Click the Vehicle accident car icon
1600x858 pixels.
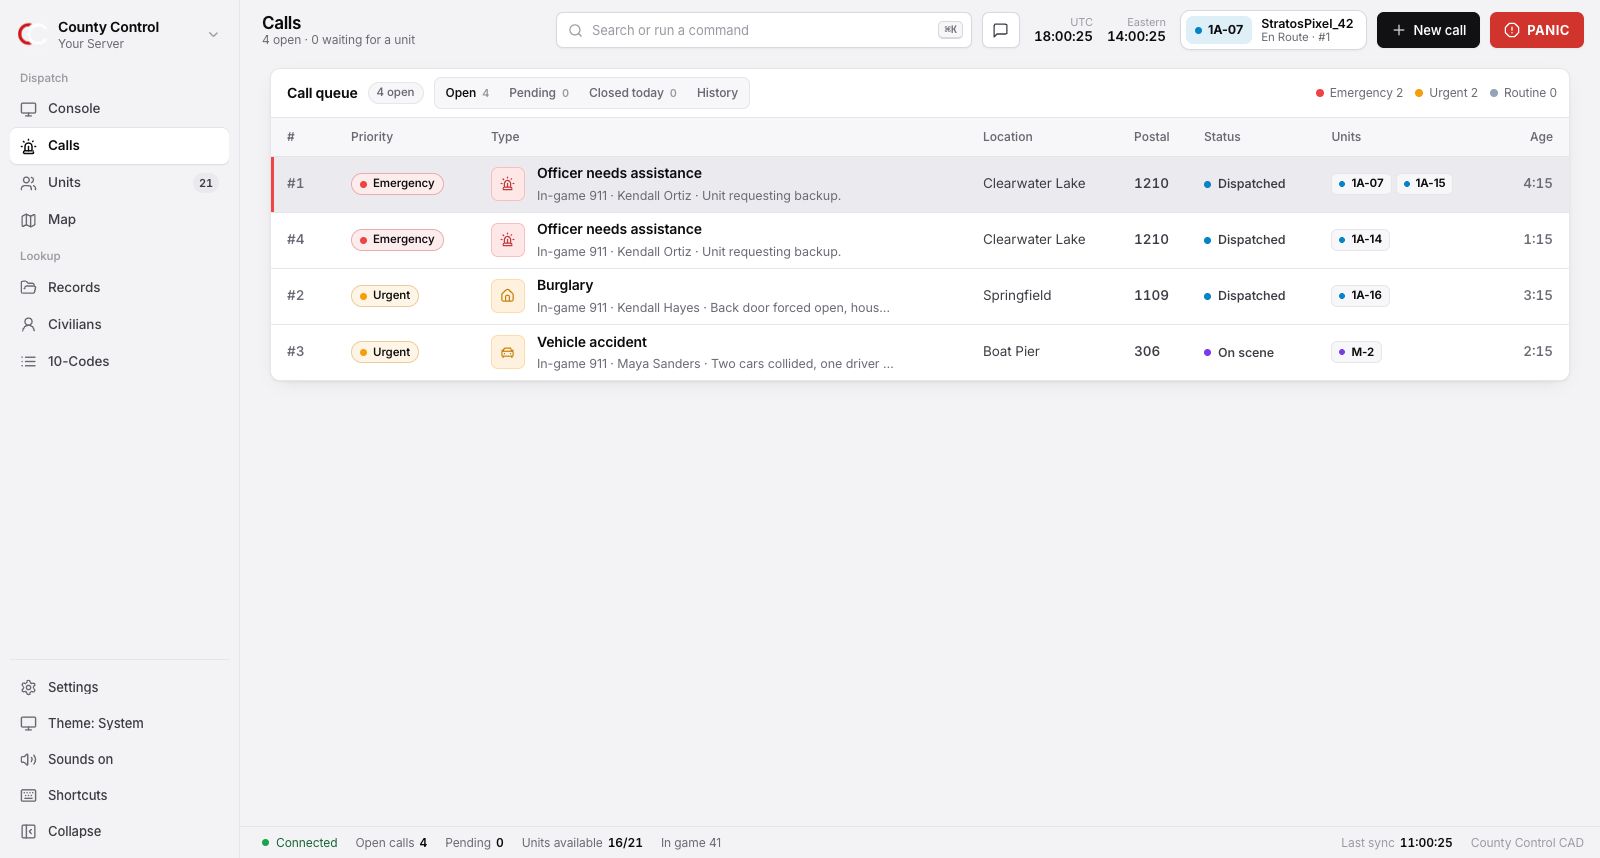(508, 352)
